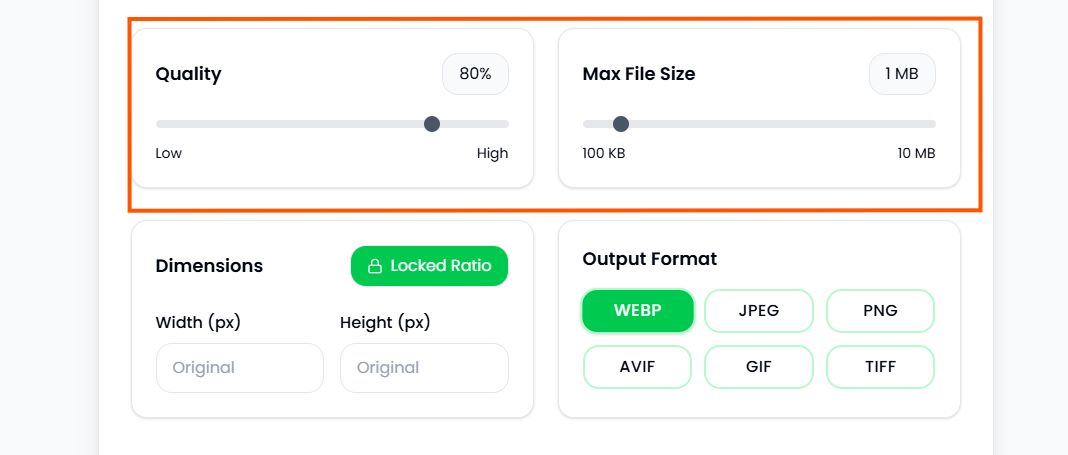The image size is (1068, 455).
Task: Select WEBP as the output format
Action: 637,310
